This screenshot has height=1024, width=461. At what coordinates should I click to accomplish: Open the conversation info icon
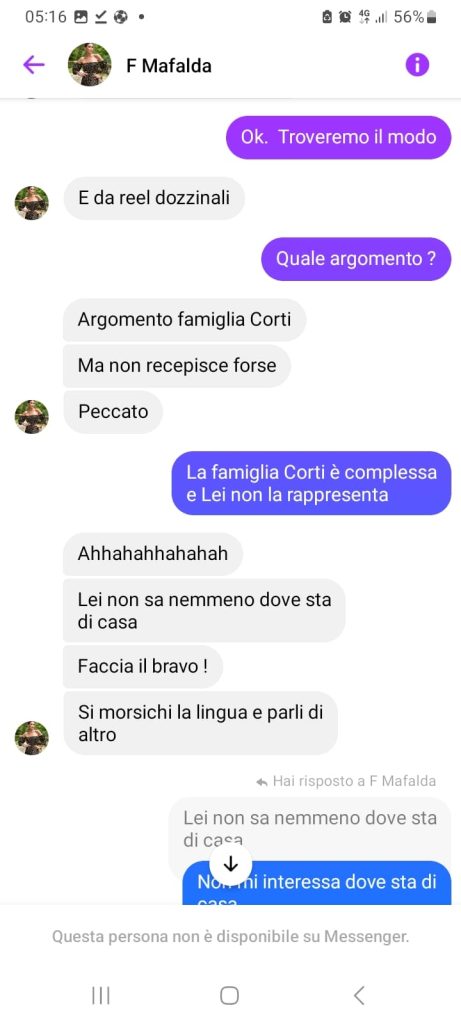click(417, 65)
